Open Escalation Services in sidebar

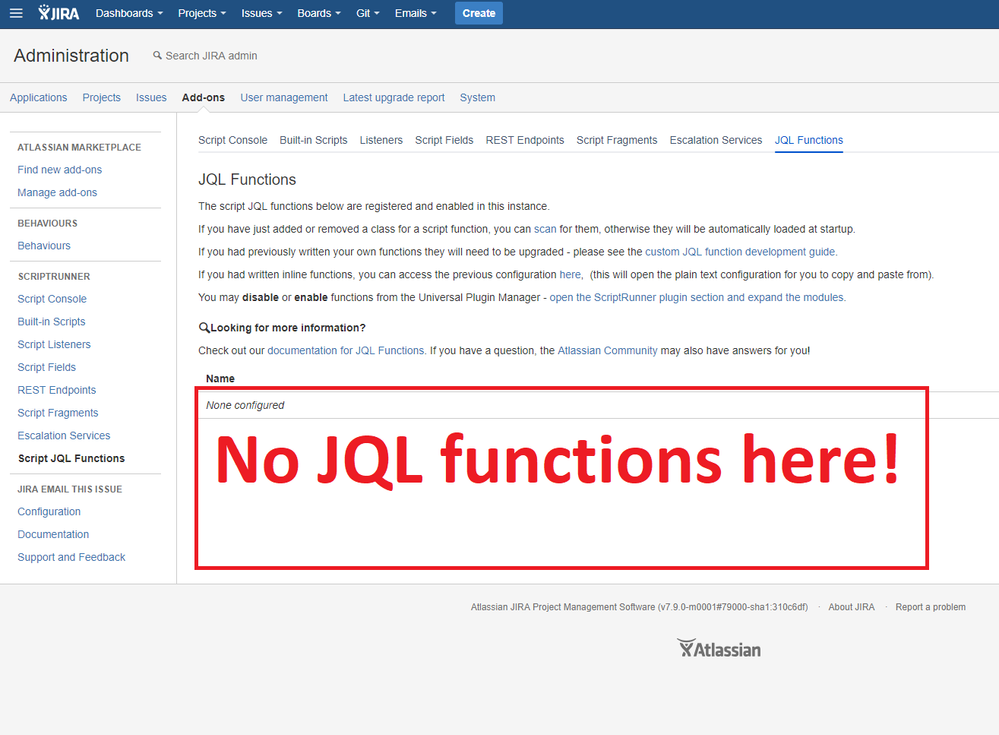pos(64,436)
